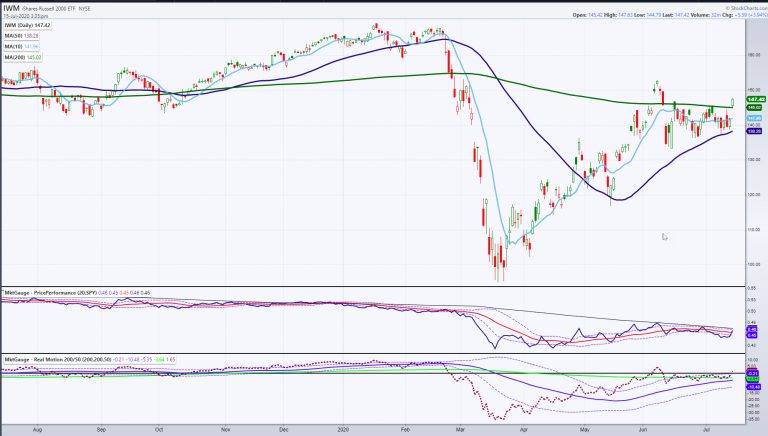Select the MA(200) legend label

coord(23,57)
